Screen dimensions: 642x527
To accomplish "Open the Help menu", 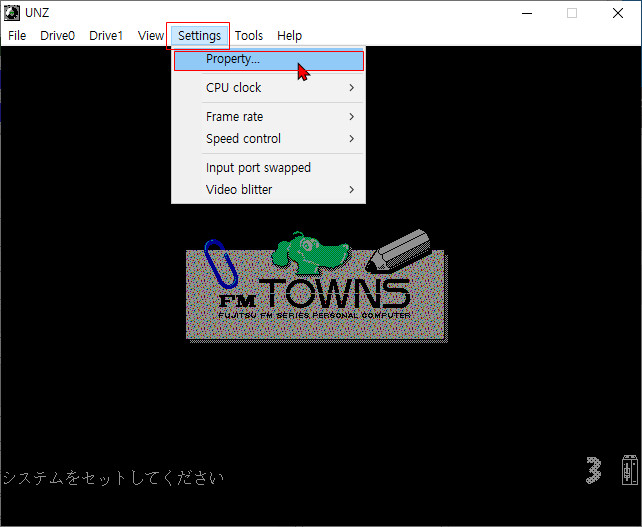I will pos(289,36).
